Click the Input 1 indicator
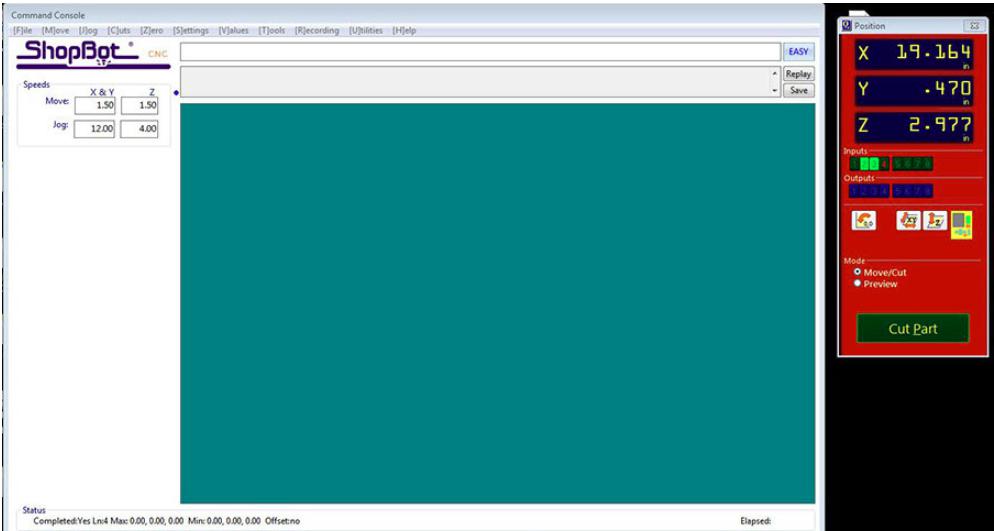The height and width of the screenshot is (531, 994). tap(854, 164)
